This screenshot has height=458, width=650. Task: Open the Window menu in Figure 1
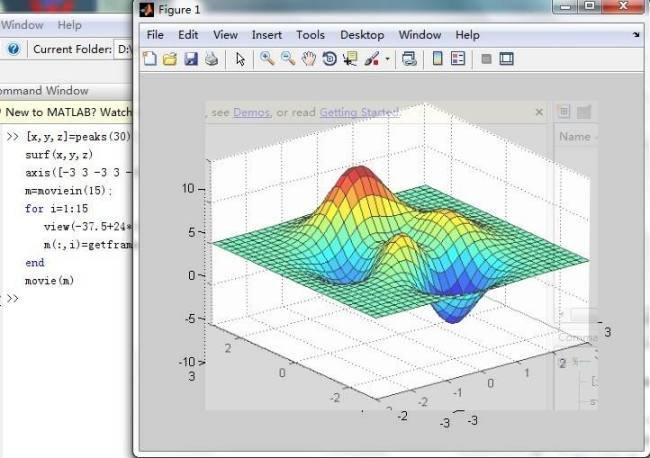420,35
